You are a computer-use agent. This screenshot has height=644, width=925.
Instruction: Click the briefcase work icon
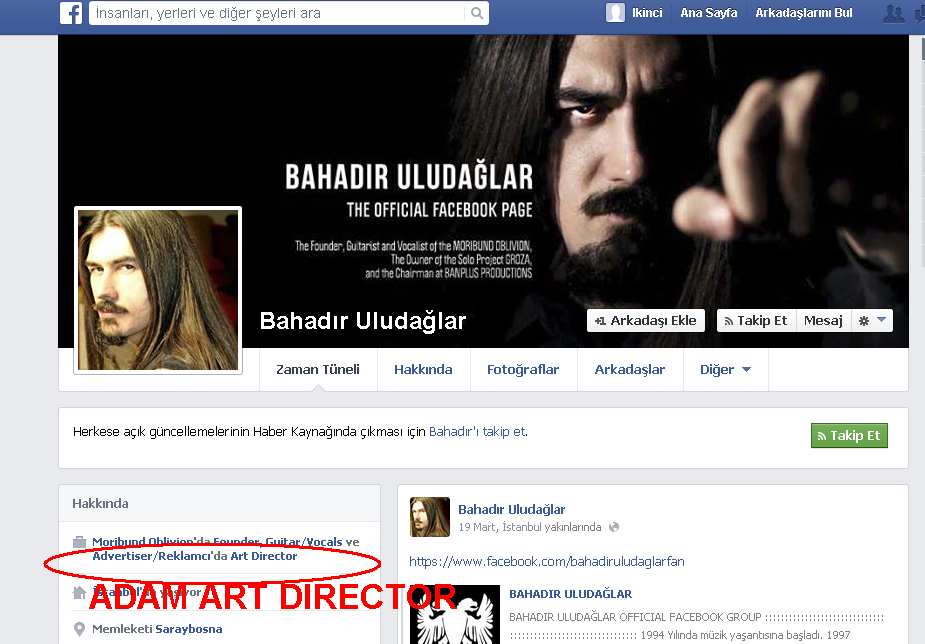(79, 542)
